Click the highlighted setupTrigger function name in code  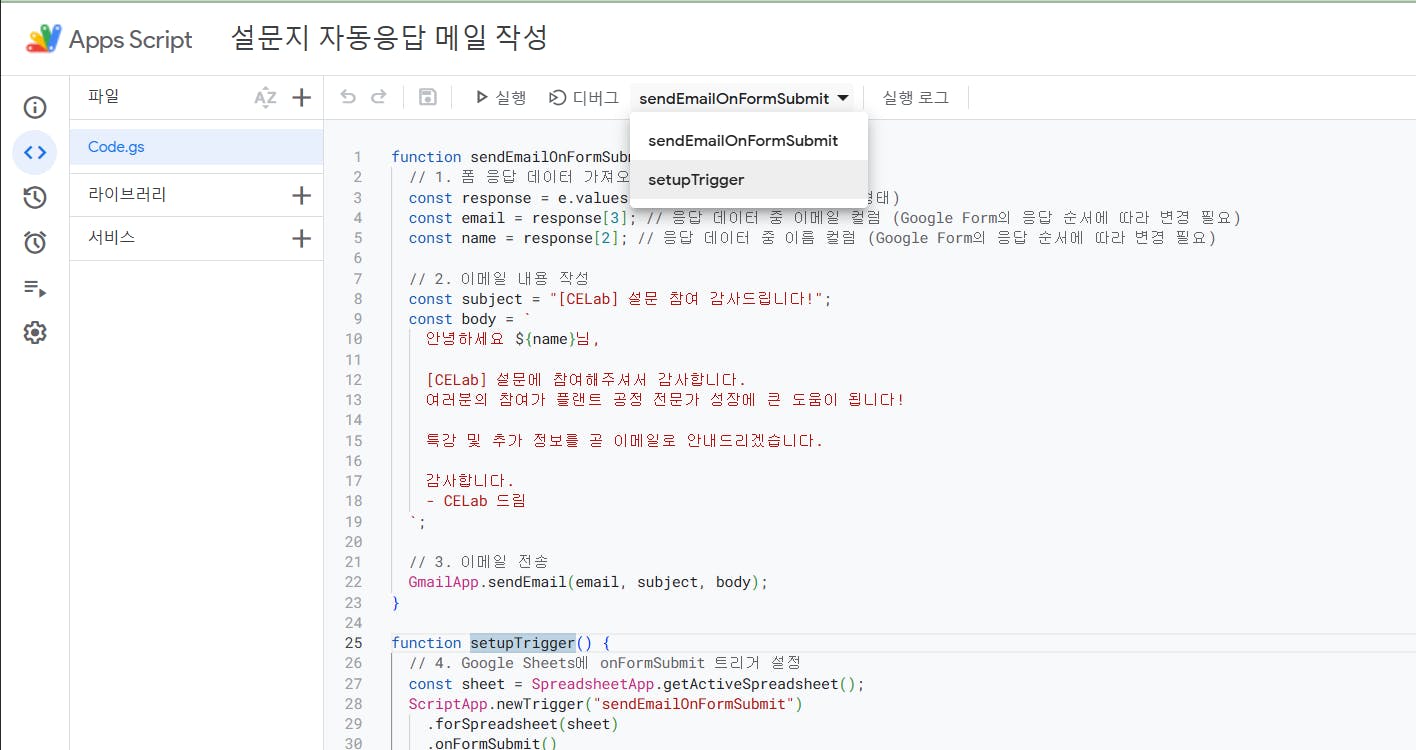tap(523, 643)
